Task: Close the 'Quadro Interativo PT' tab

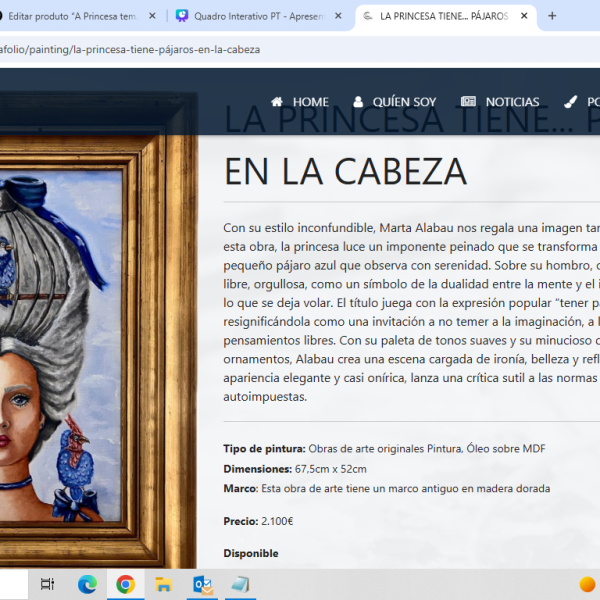Action: point(338,16)
